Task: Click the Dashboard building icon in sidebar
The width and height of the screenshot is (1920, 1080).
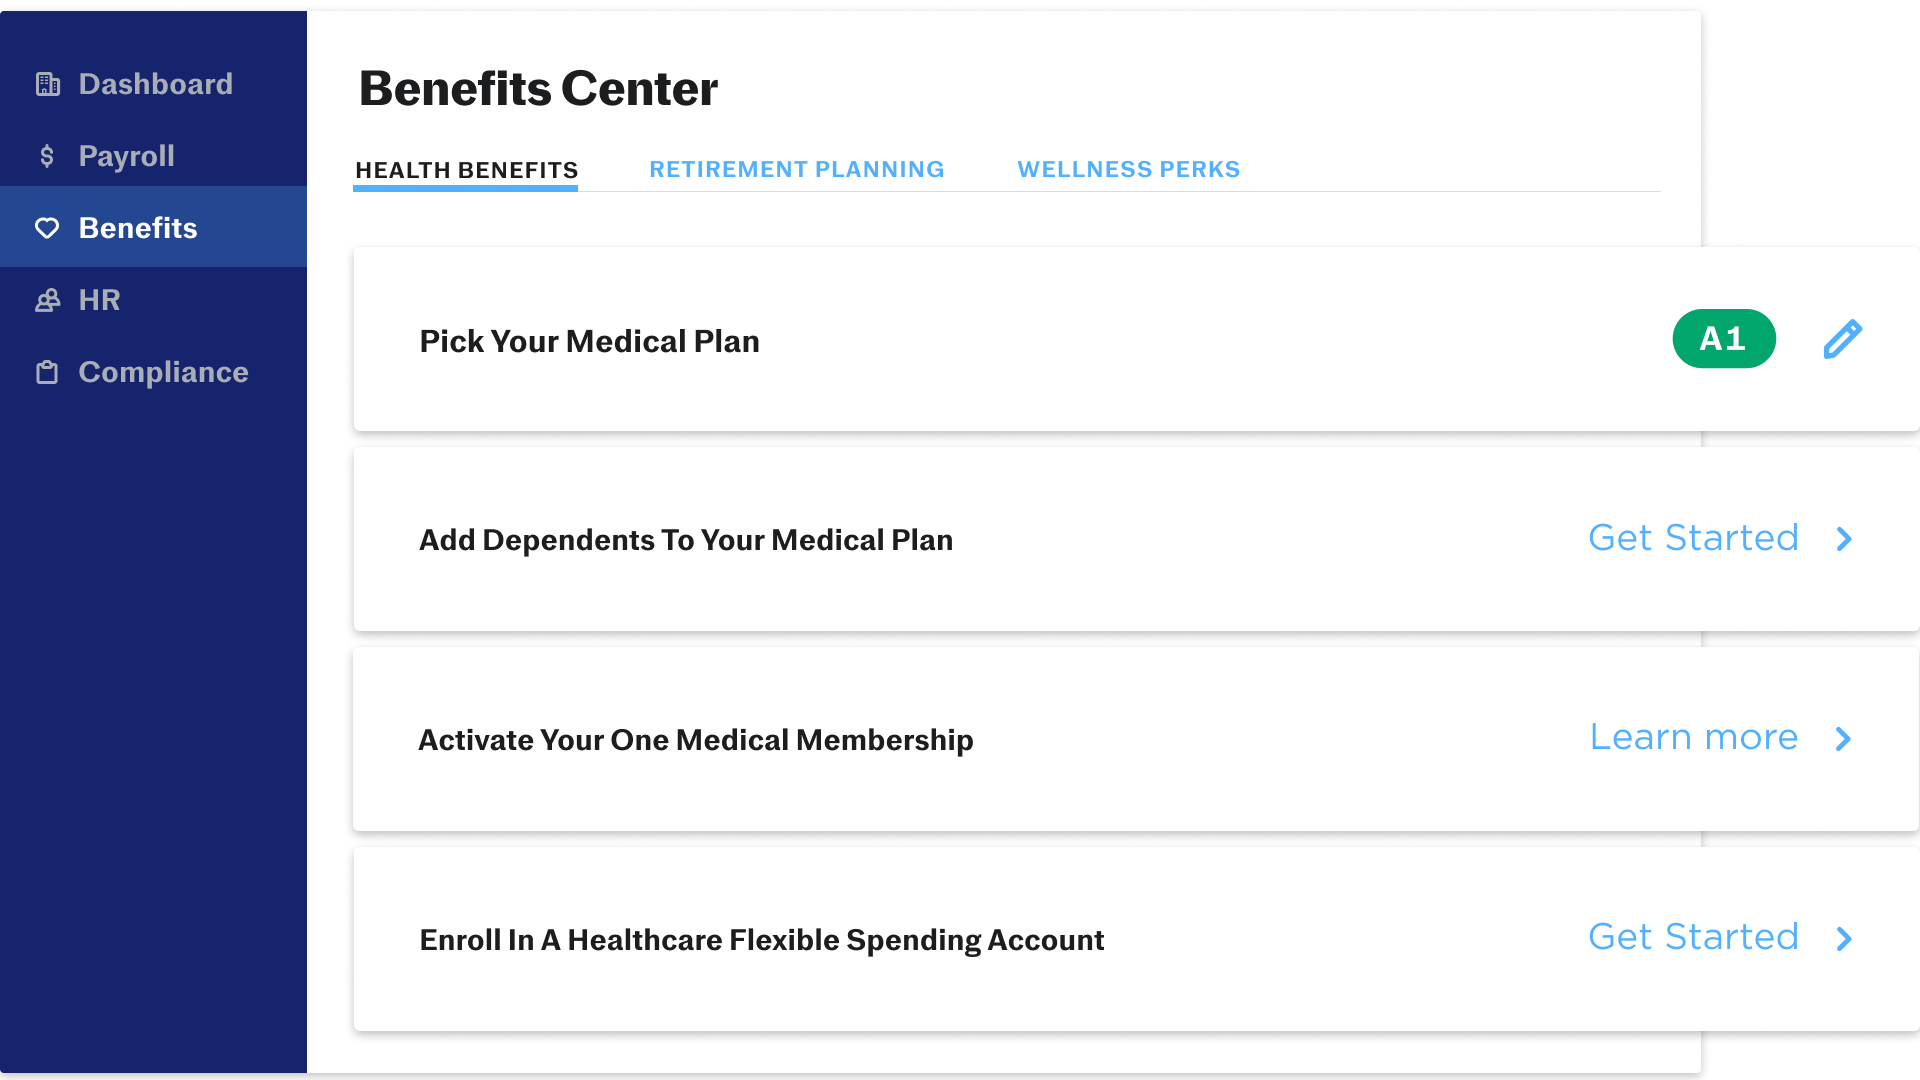Action: (47, 84)
